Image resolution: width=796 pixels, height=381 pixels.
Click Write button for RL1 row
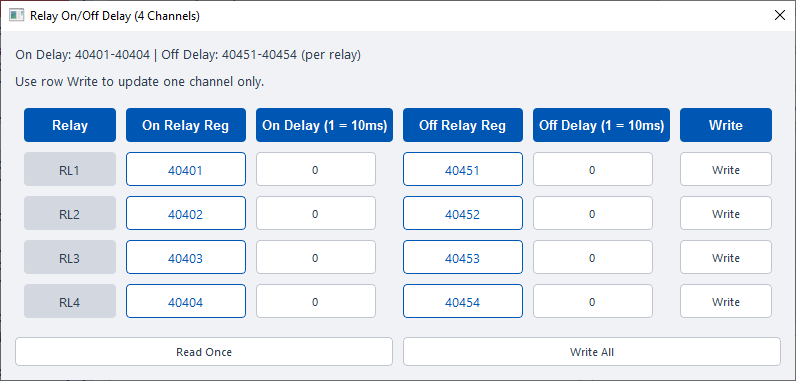tap(726, 169)
